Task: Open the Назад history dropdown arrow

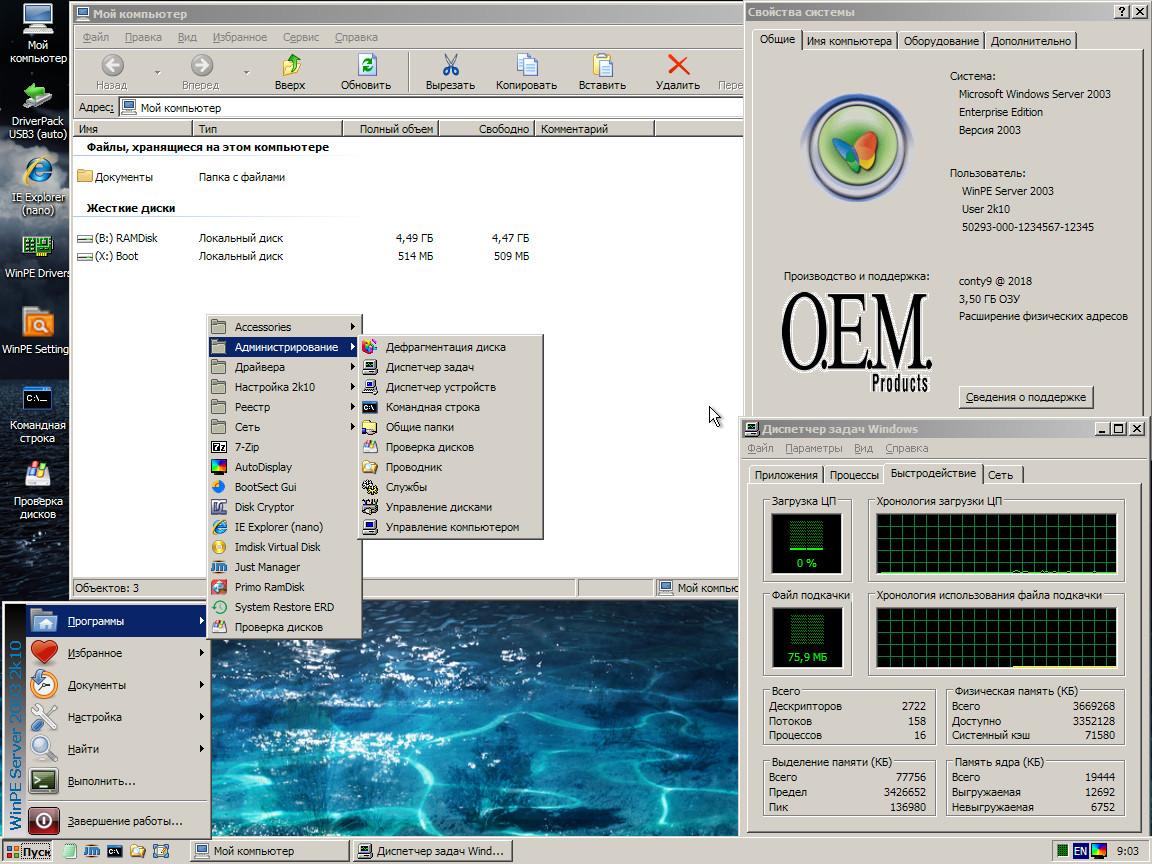Action: [157, 72]
